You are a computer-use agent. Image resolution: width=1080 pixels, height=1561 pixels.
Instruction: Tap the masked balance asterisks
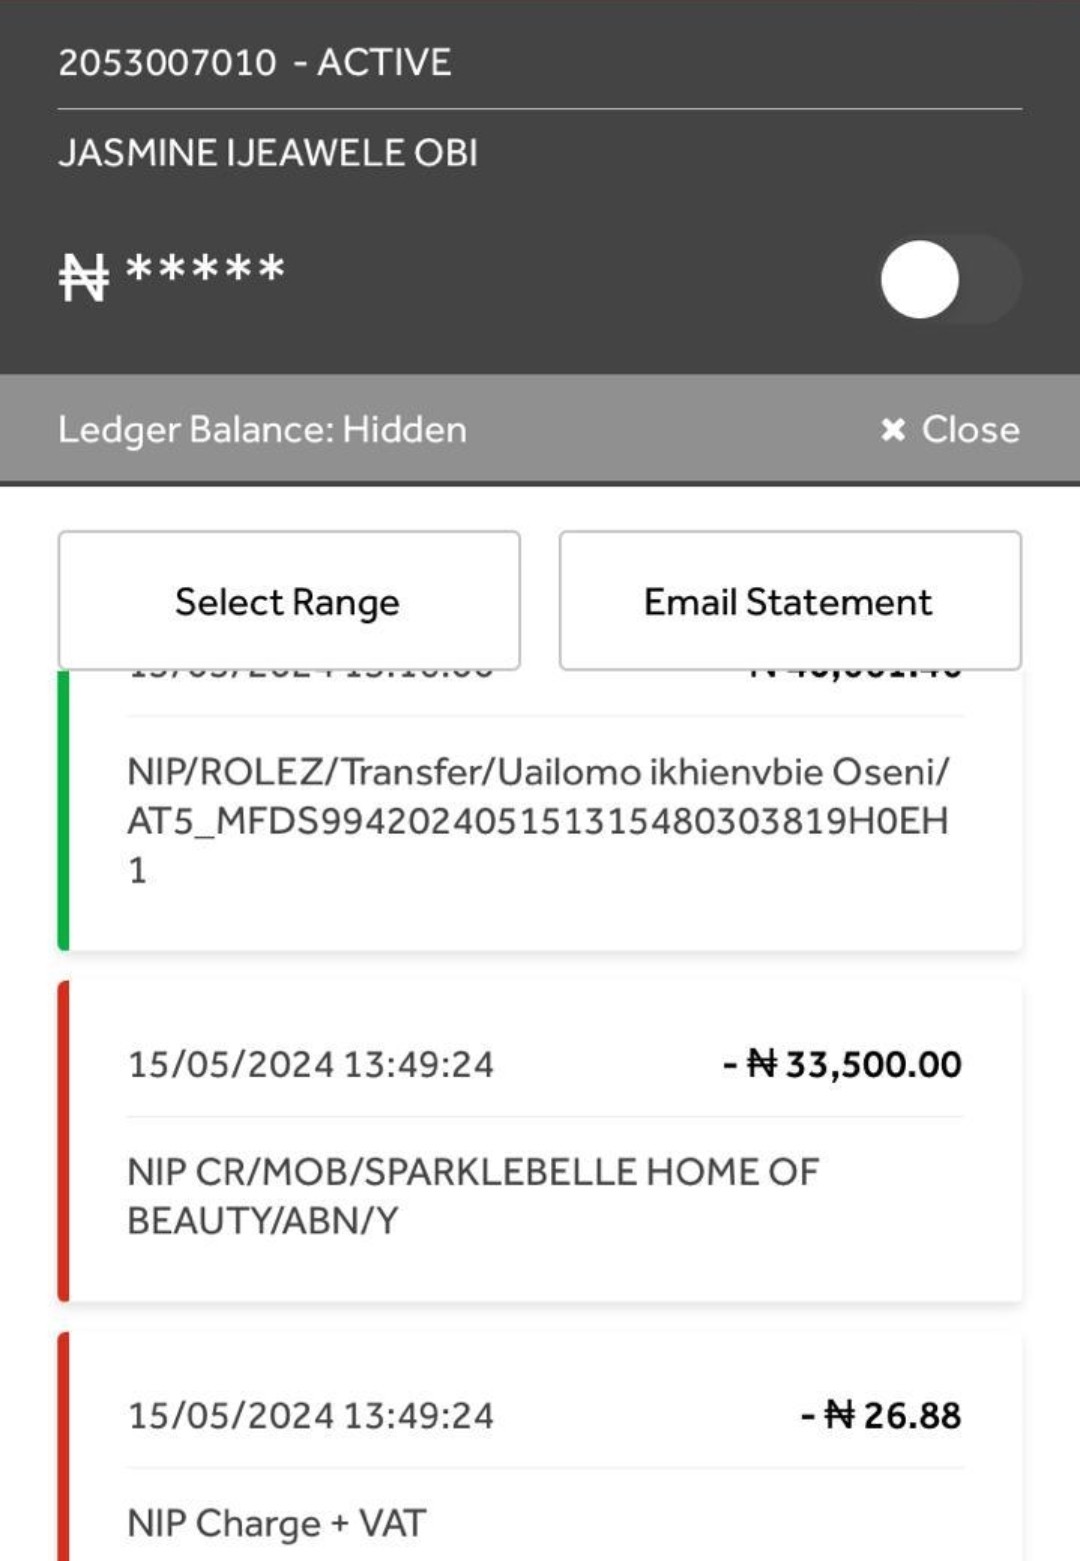(206, 270)
